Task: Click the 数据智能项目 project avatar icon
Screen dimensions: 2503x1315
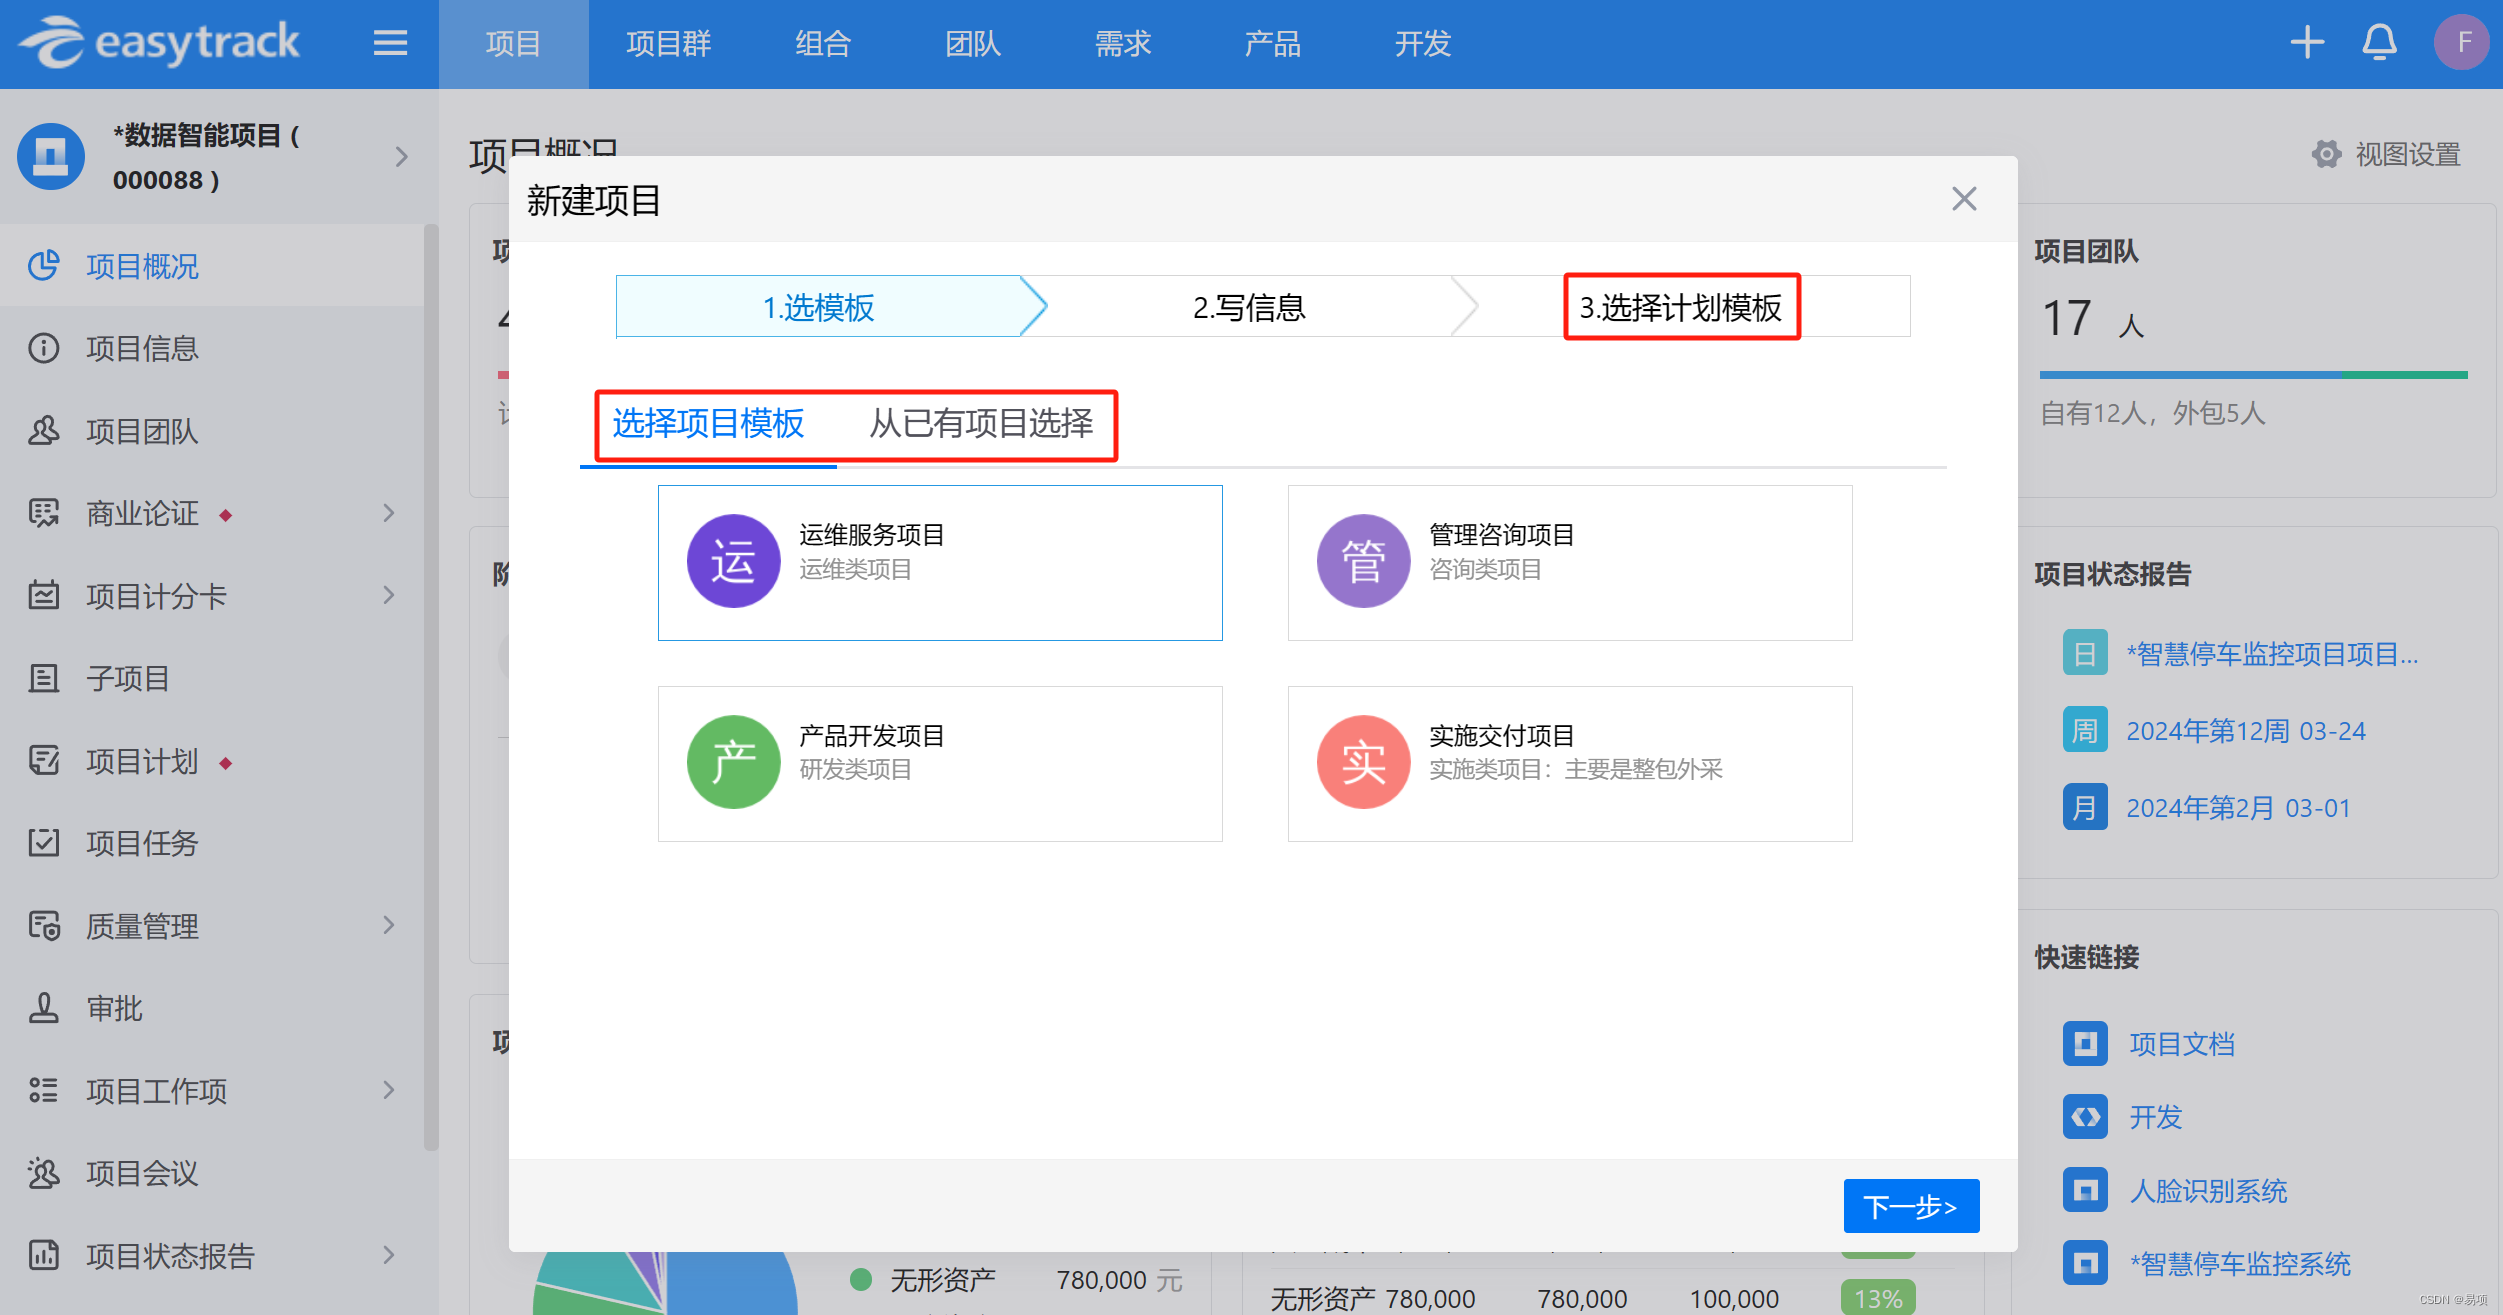Action: pyautogui.click(x=51, y=156)
